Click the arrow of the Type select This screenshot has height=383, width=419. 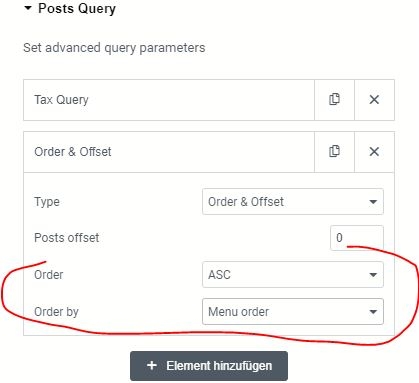[x=373, y=202]
